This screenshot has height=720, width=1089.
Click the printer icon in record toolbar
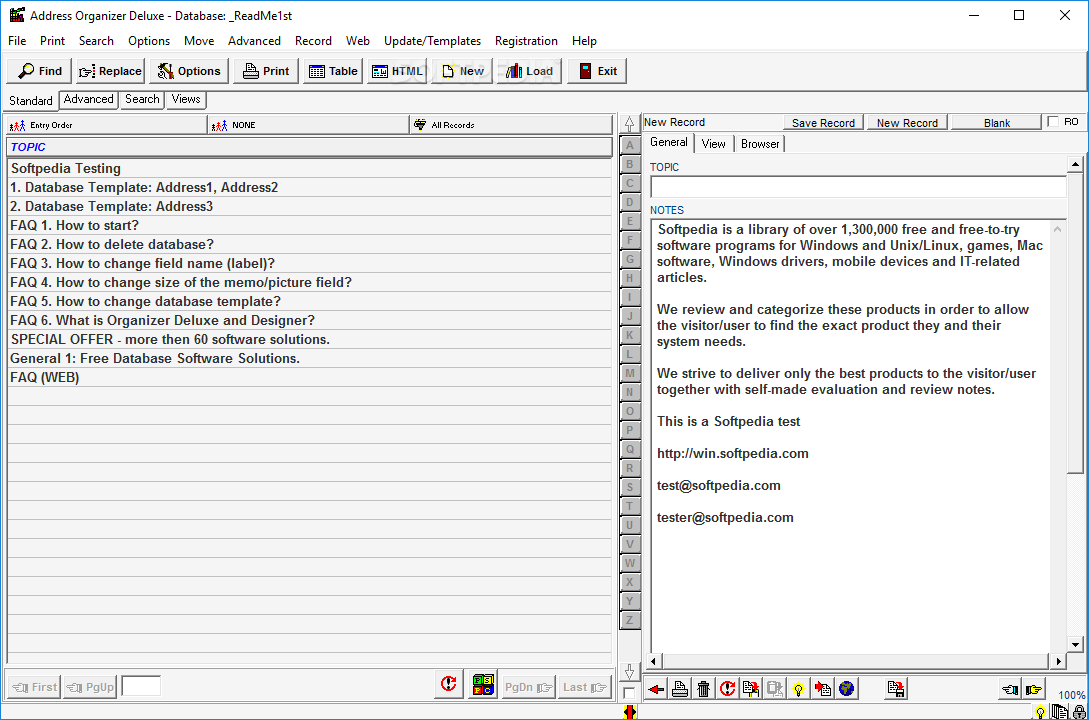pos(680,689)
